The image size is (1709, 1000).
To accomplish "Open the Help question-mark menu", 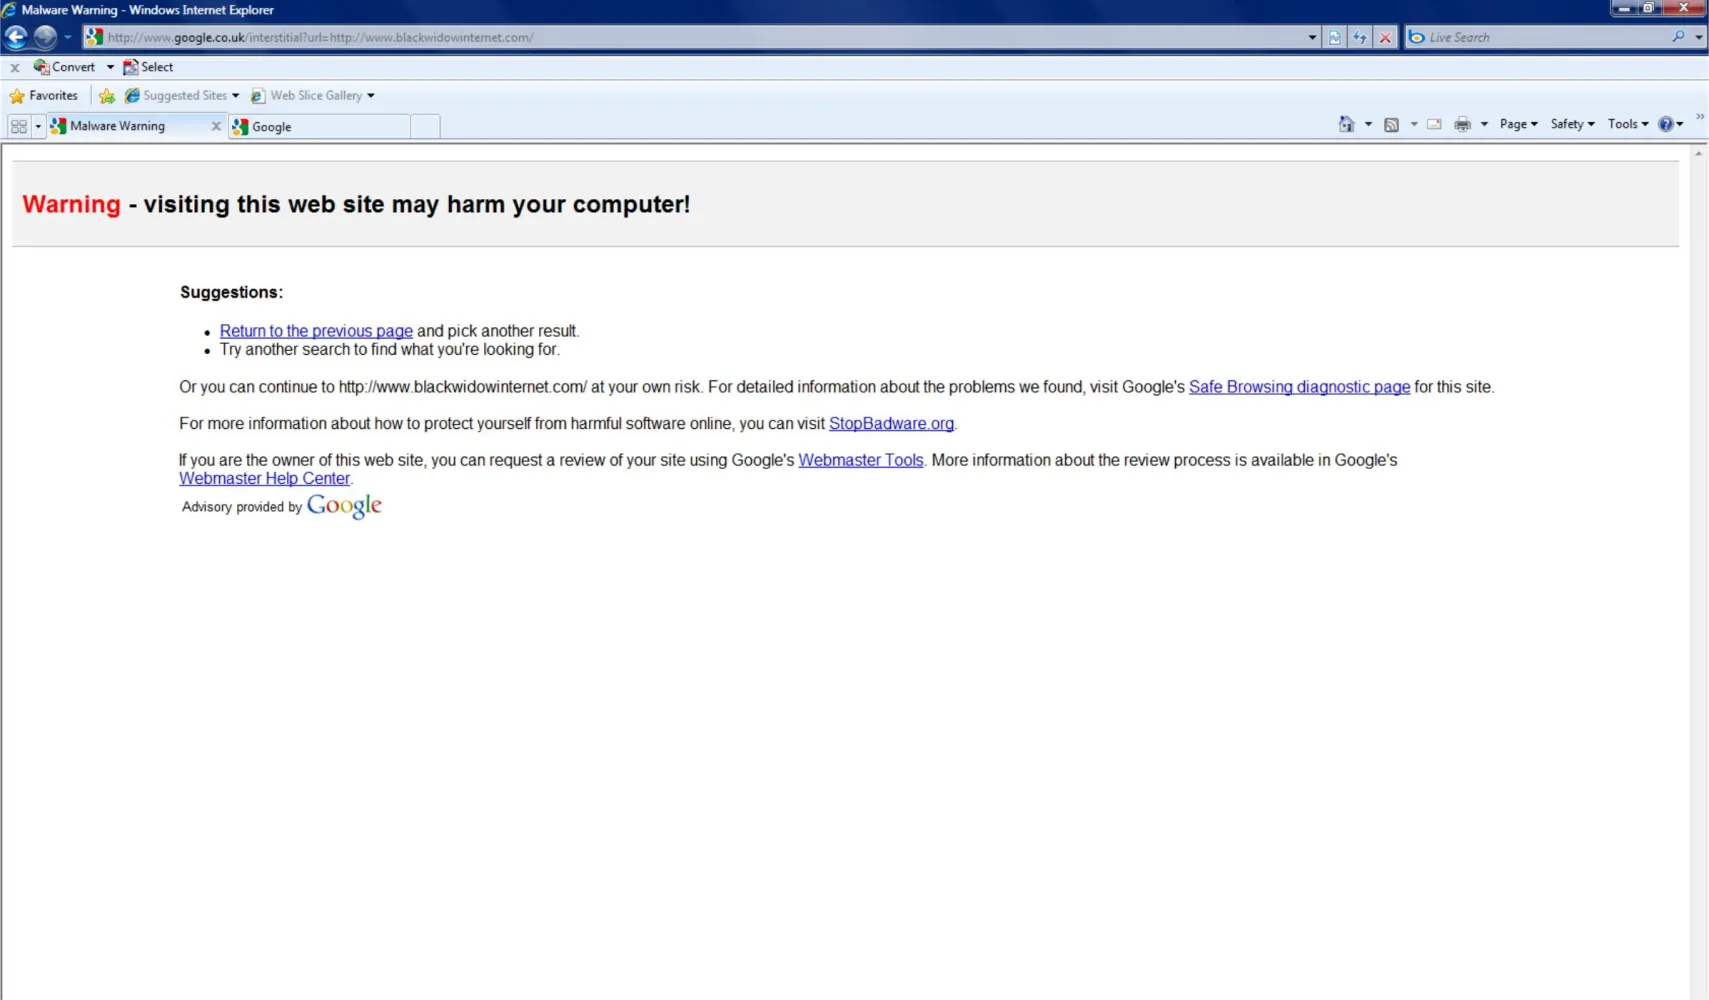I will [1671, 124].
